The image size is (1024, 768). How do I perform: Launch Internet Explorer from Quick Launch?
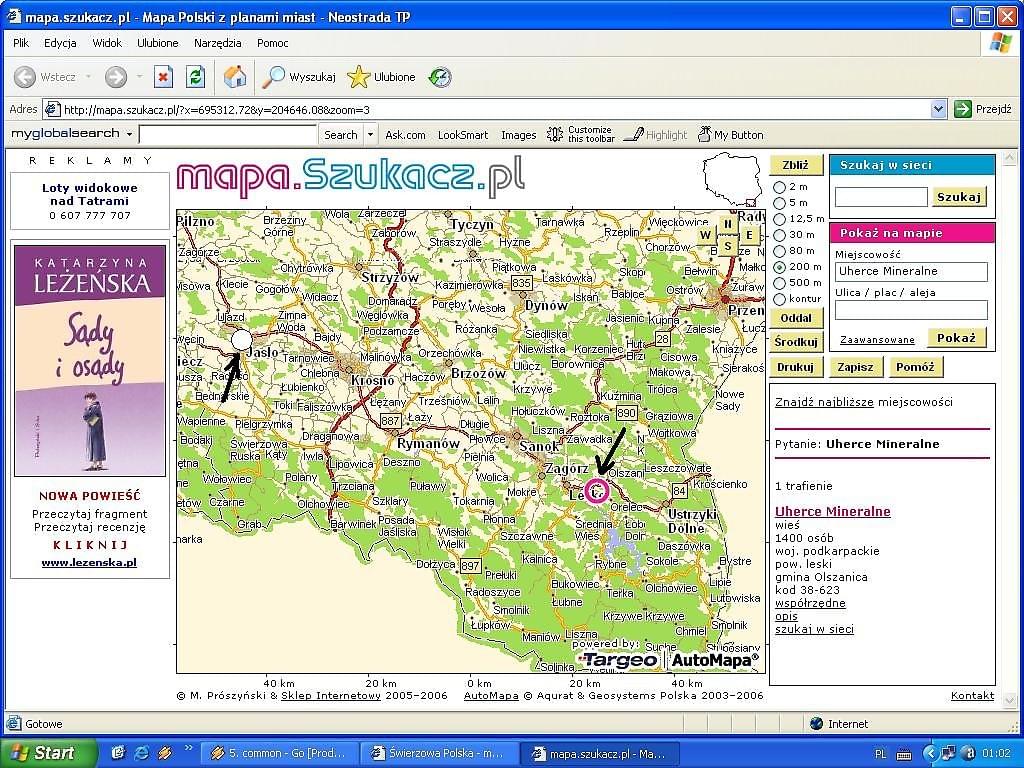[x=141, y=753]
